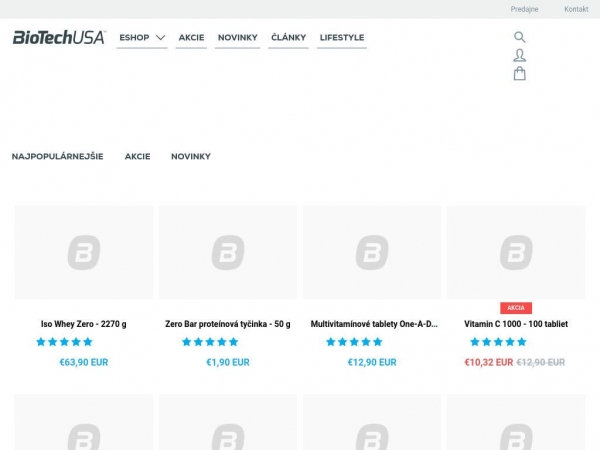The height and width of the screenshot is (450, 600).
Task: Open Iso Whey Zero product image
Action: pyautogui.click(x=84, y=253)
